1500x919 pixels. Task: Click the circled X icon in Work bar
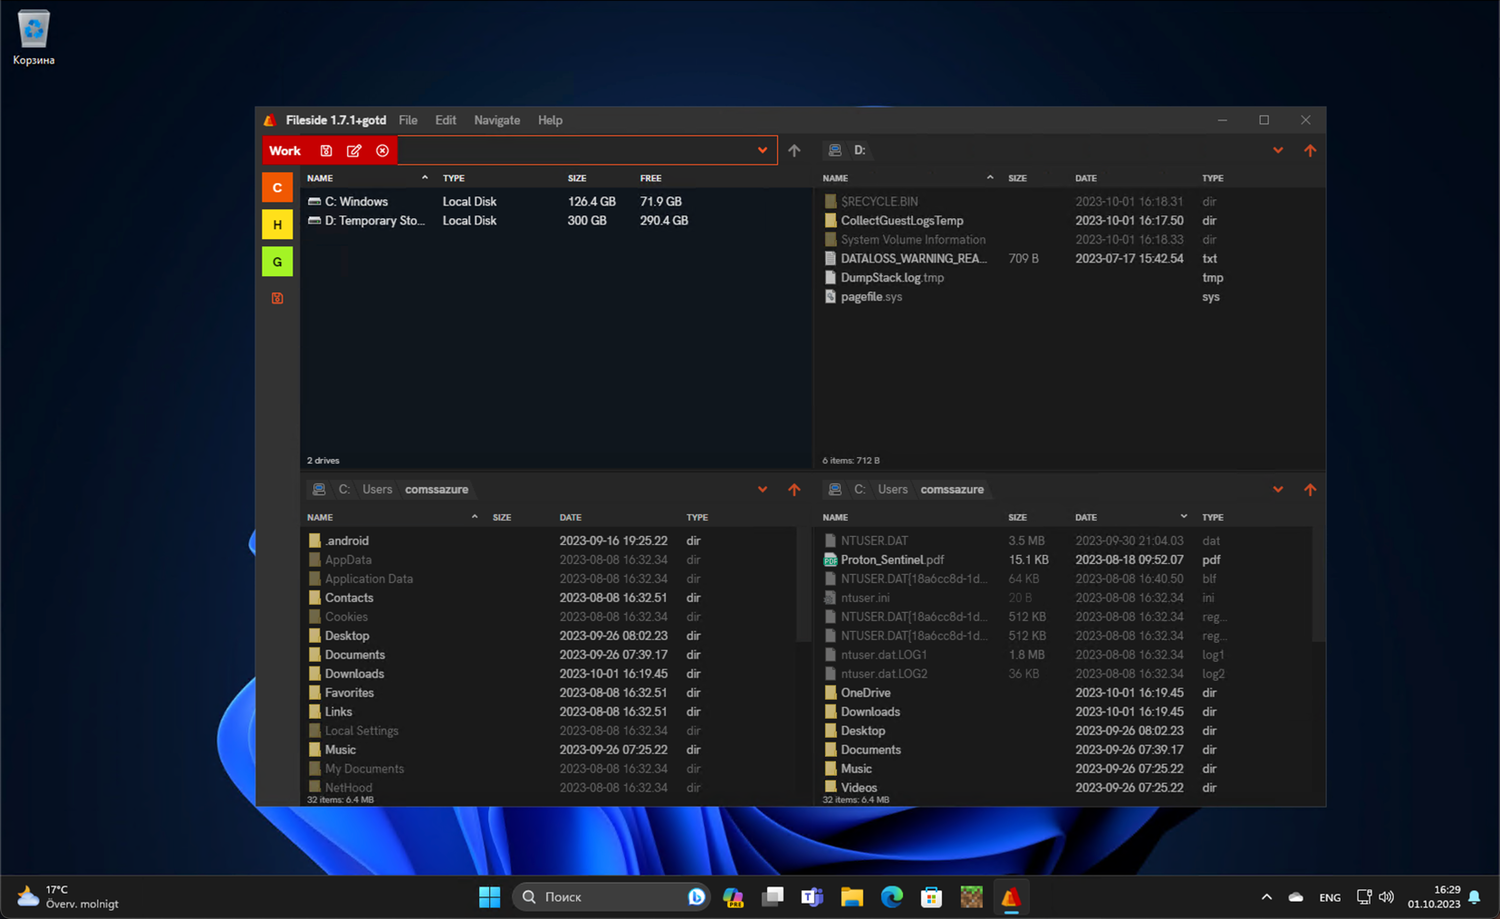[382, 151]
